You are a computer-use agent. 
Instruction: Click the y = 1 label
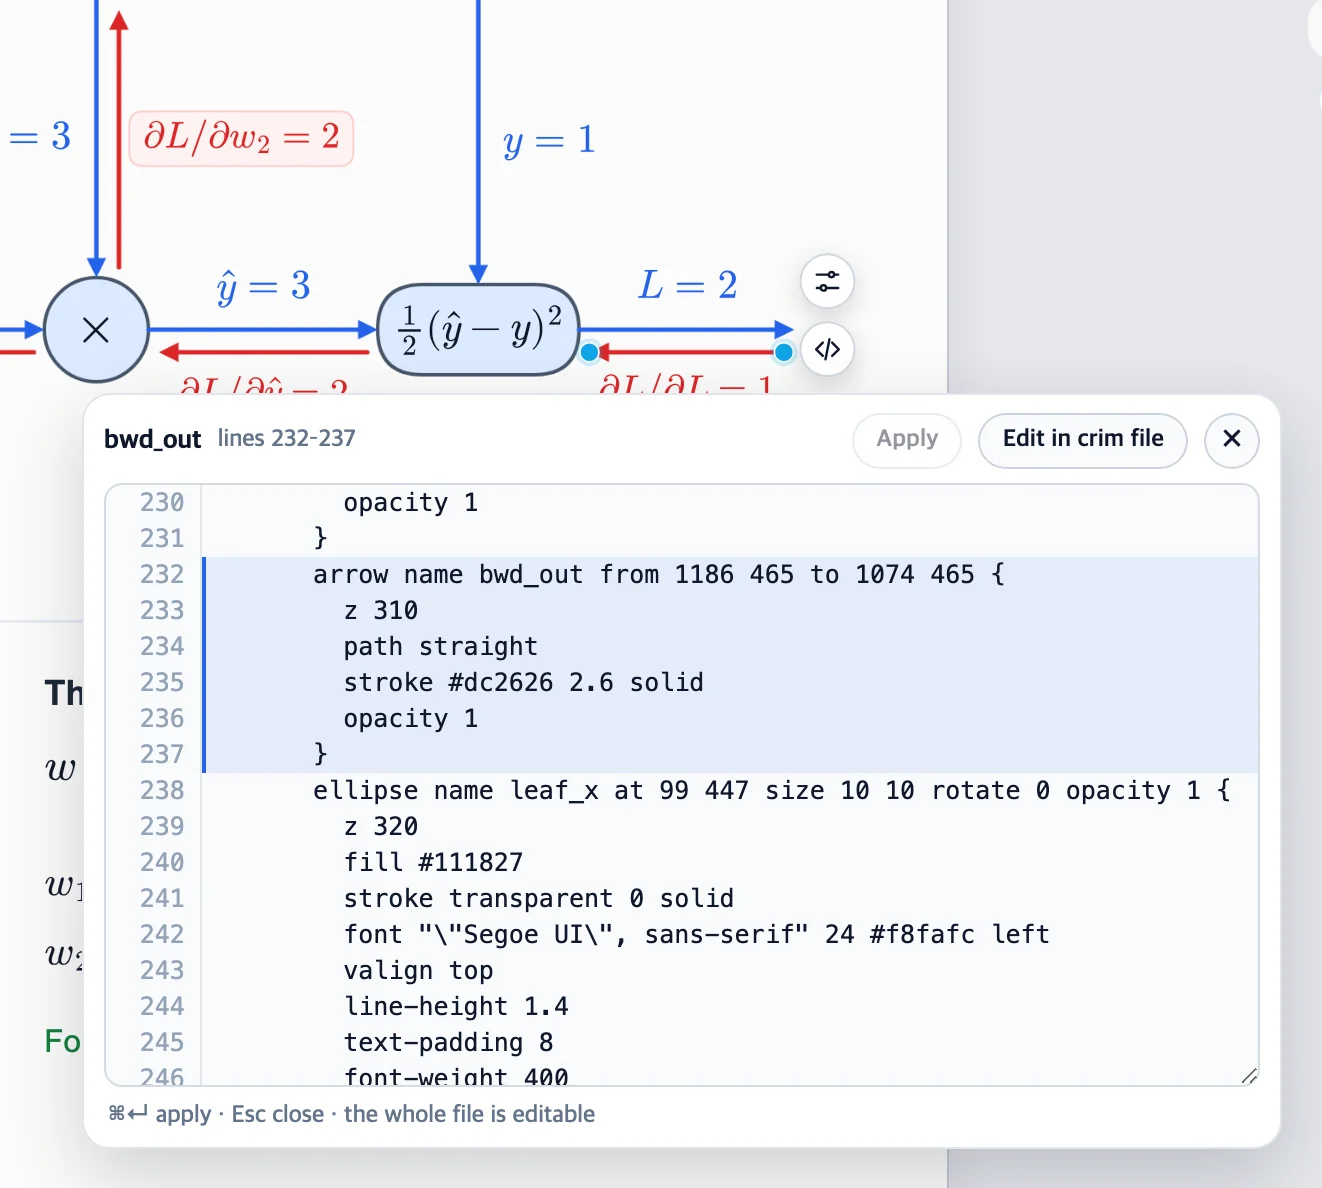(549, 141)
